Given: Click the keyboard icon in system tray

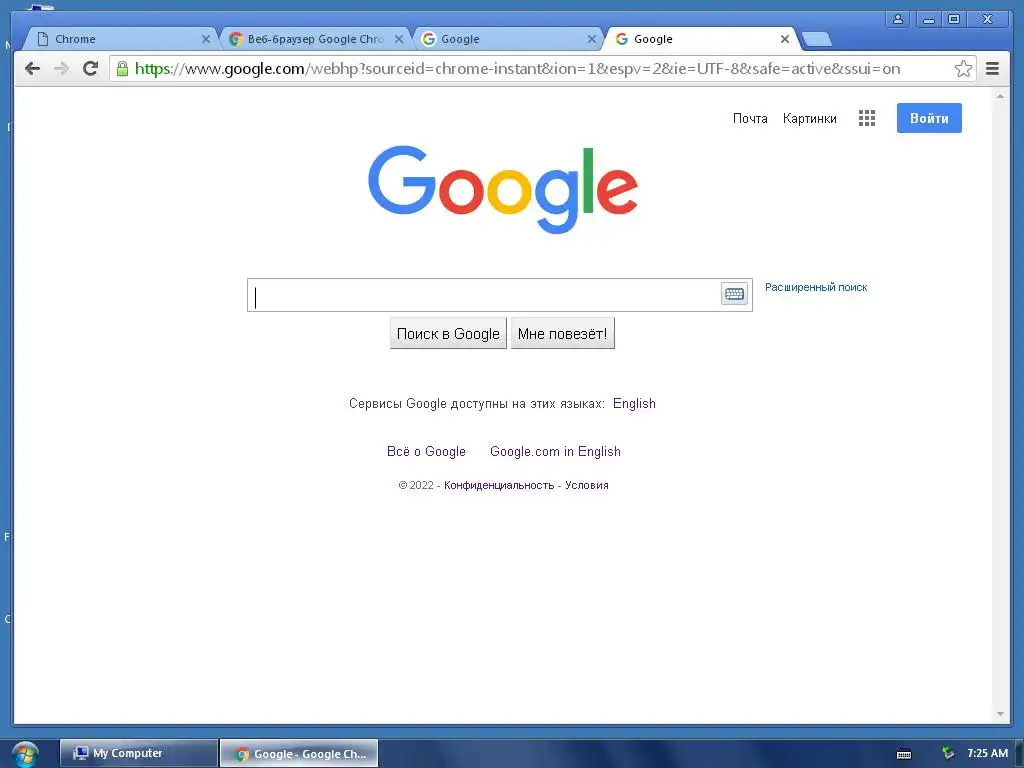Looking at the screenshot, I should point(904,754).
